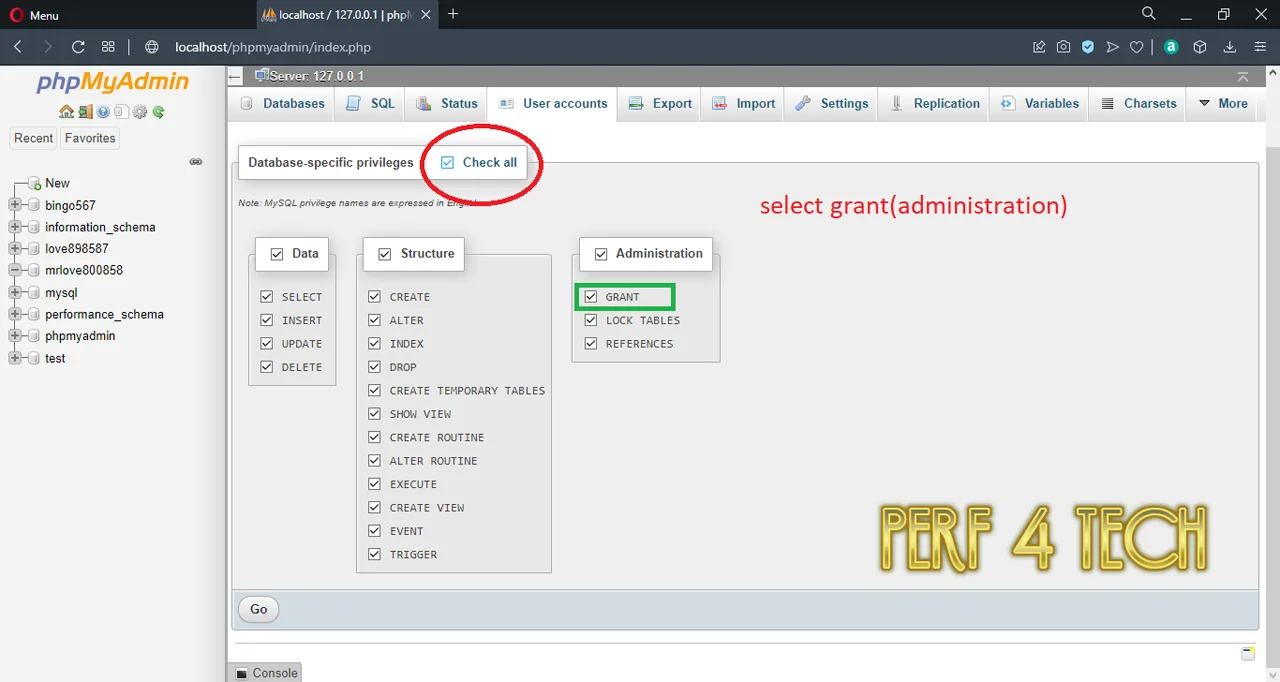Expand the love898587 database node

pos(15,249)
